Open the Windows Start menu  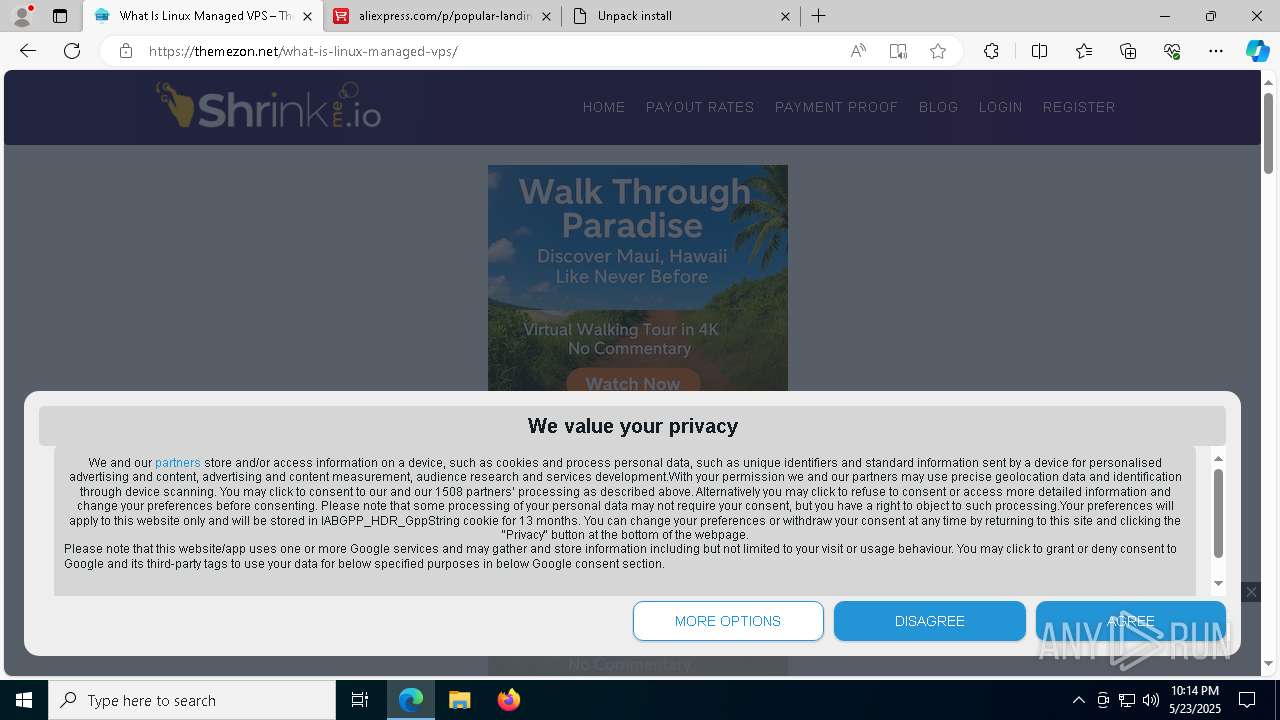24,700
